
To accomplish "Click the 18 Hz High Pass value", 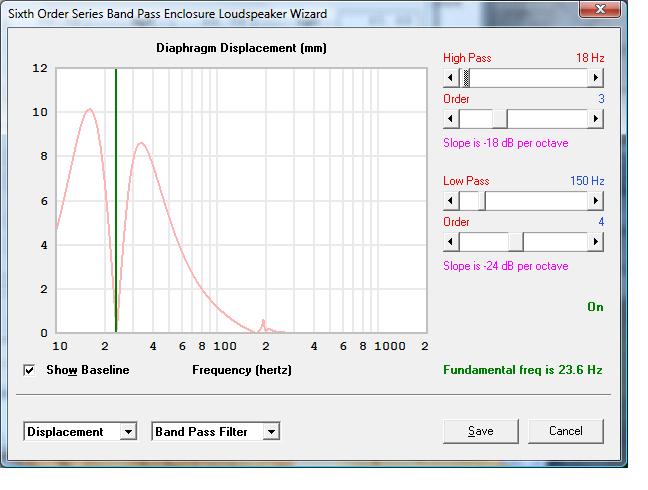I will [590, 58].
